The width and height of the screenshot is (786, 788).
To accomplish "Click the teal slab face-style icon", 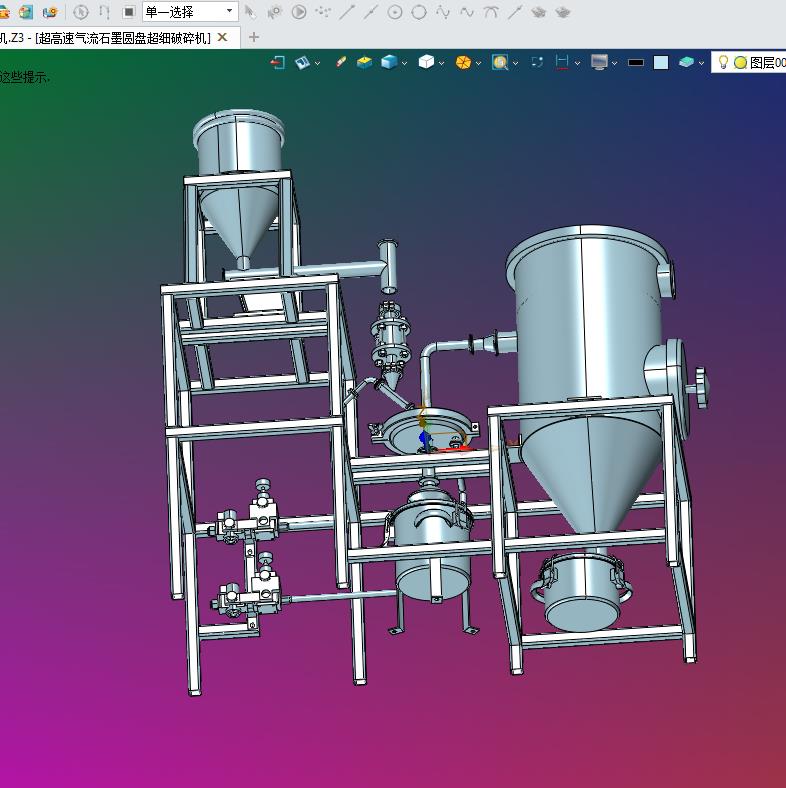I will tap(686, 62).
